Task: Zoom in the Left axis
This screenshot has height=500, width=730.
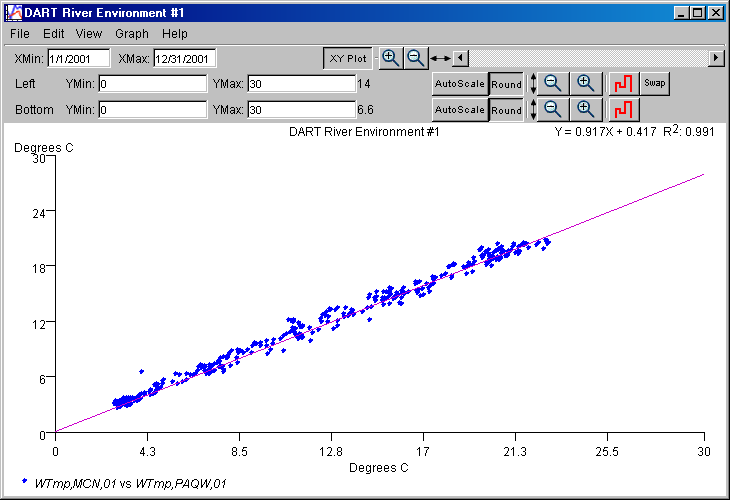Action: 586,83
